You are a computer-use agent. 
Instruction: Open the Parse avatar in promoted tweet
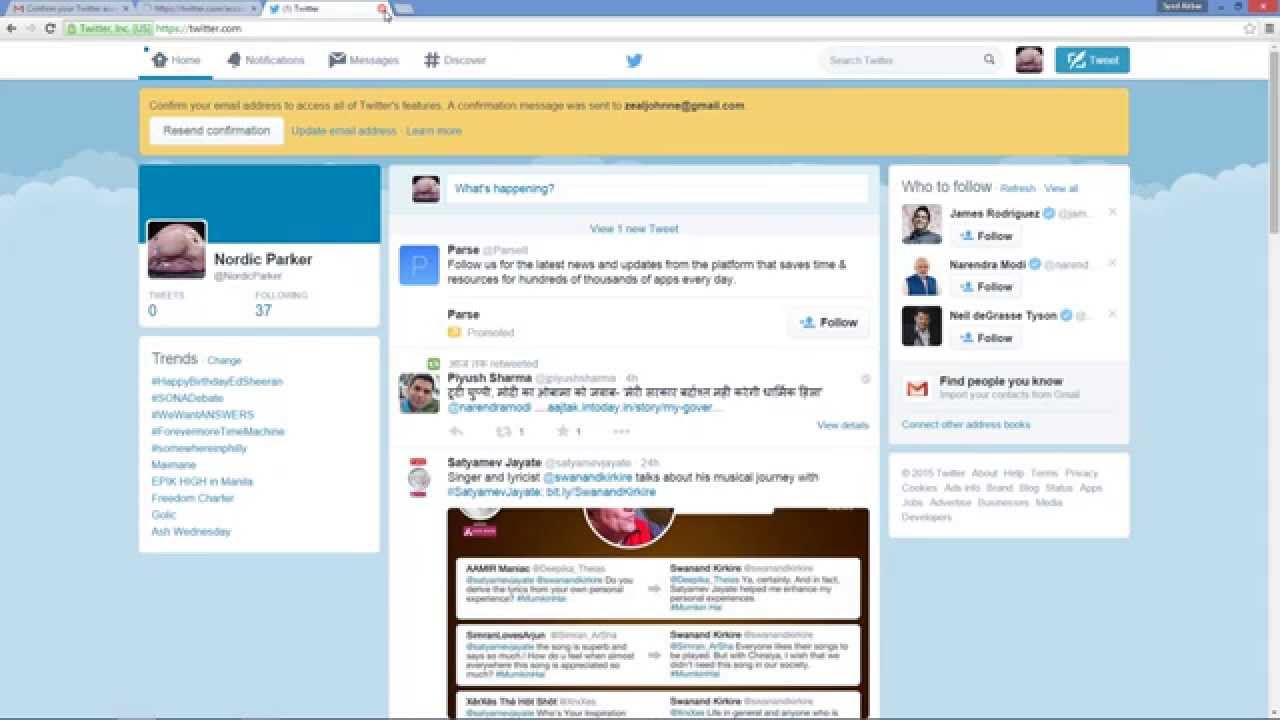coord(419,266)
